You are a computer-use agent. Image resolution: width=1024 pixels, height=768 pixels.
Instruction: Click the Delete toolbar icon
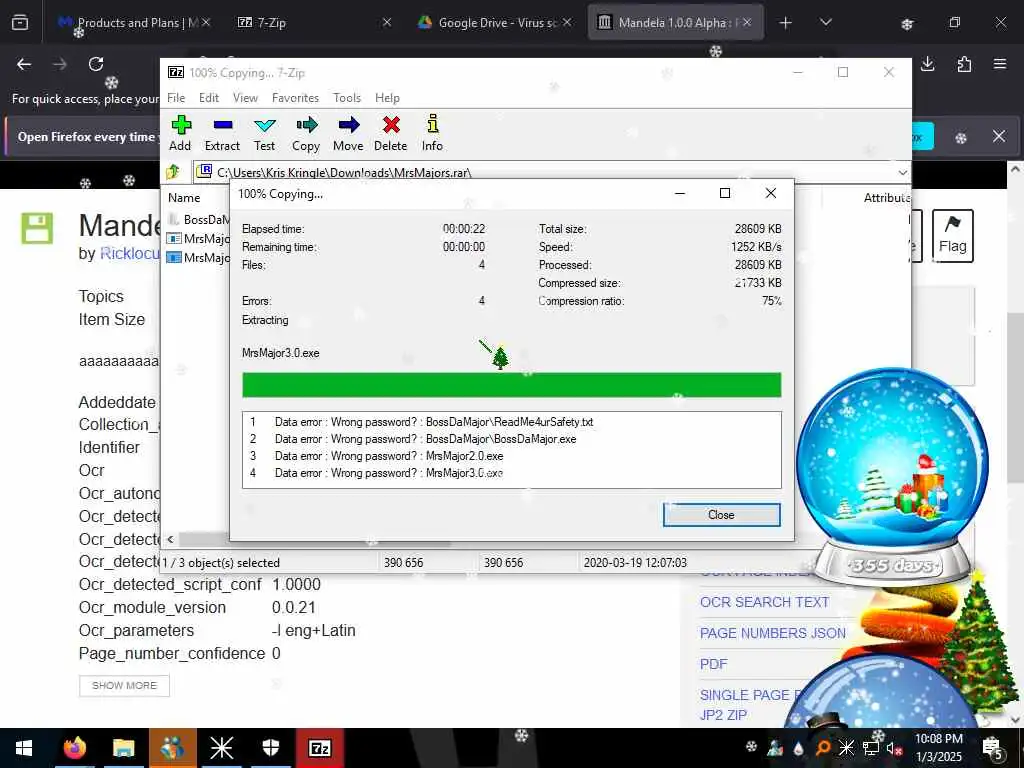click(391, 133)
